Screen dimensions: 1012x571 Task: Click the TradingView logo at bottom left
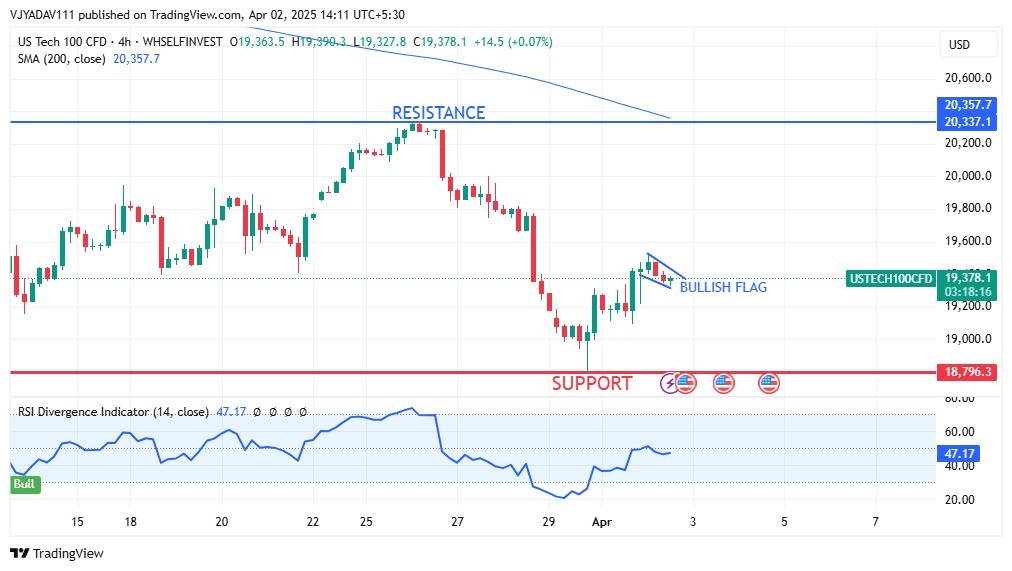pos(57,553)
